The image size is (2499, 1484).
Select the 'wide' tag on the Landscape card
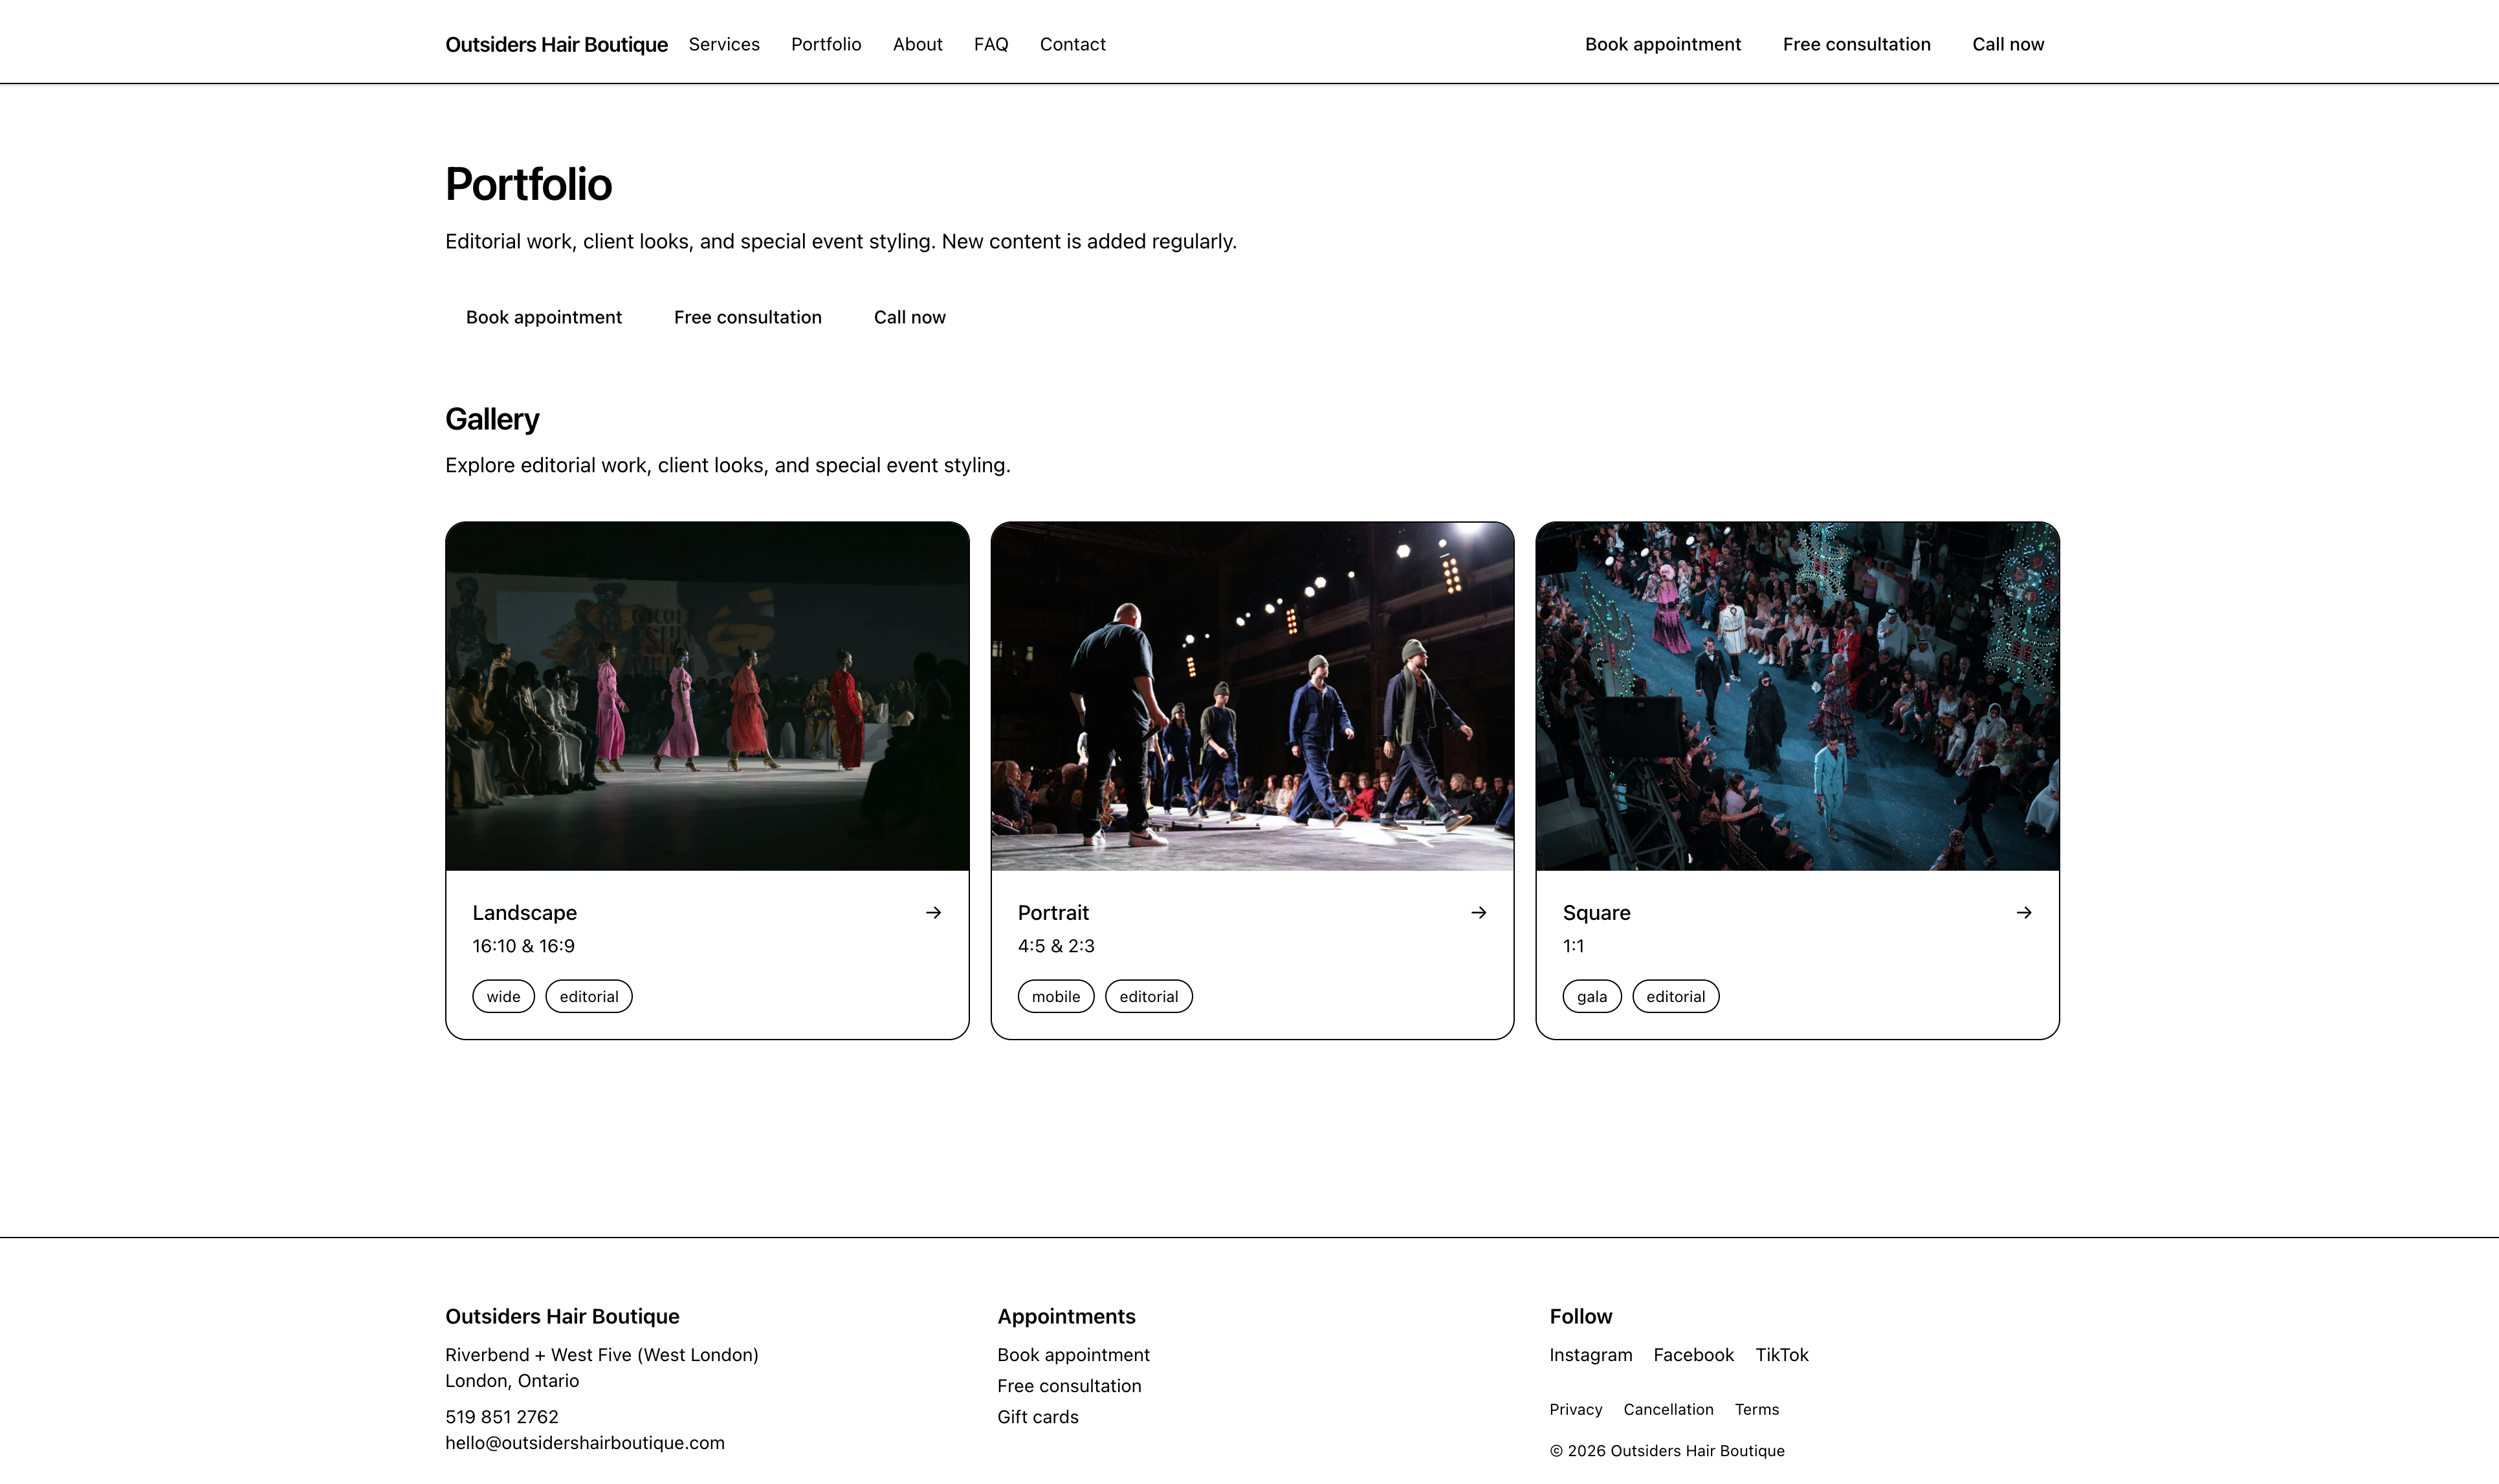pos(503,996)
